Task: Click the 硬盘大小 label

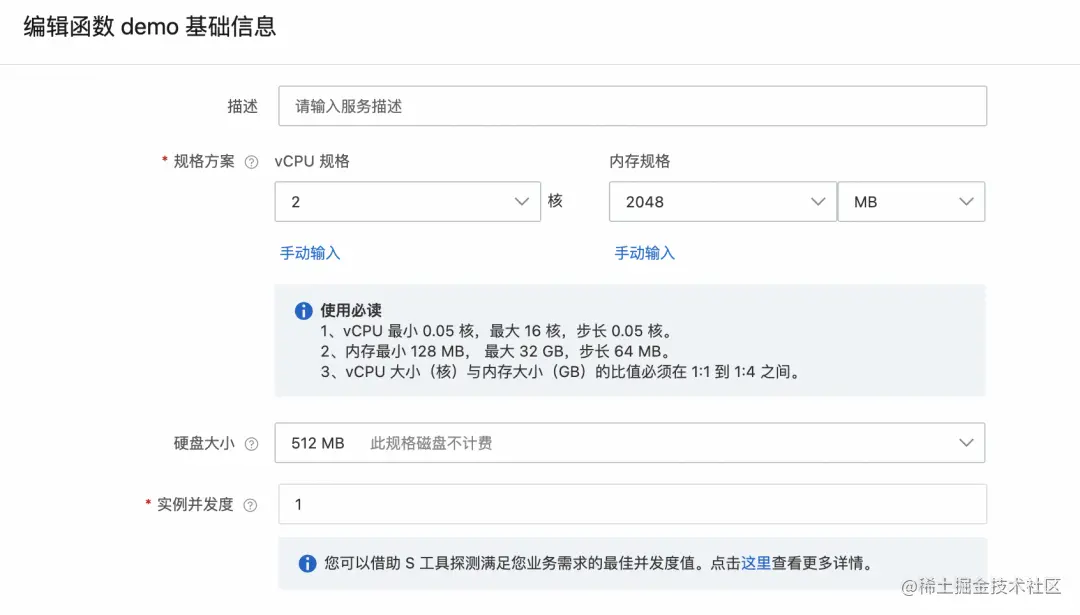Action: [x=204, y=444]
